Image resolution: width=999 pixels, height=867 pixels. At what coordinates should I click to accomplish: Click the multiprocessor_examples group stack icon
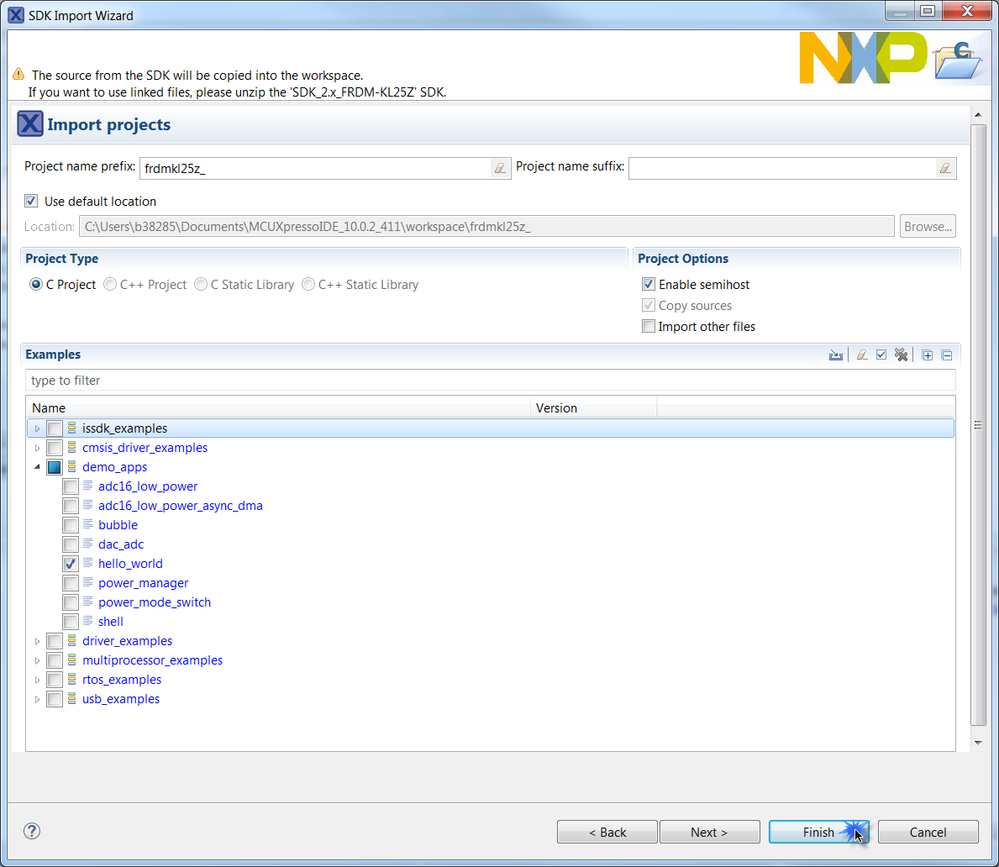click(72, 660)
